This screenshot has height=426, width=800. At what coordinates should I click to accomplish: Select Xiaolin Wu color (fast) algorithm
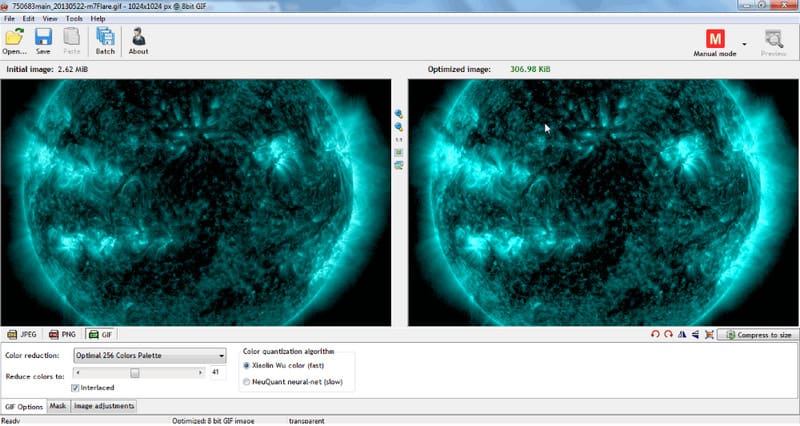click(x=247, y=365)
